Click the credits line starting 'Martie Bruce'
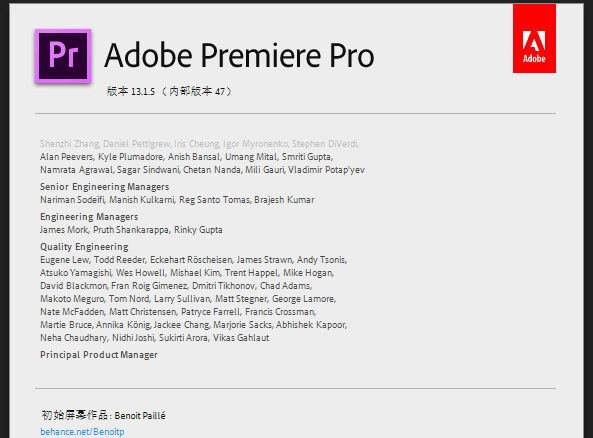The height and width of the screenshot is (438, 593). 194,325
